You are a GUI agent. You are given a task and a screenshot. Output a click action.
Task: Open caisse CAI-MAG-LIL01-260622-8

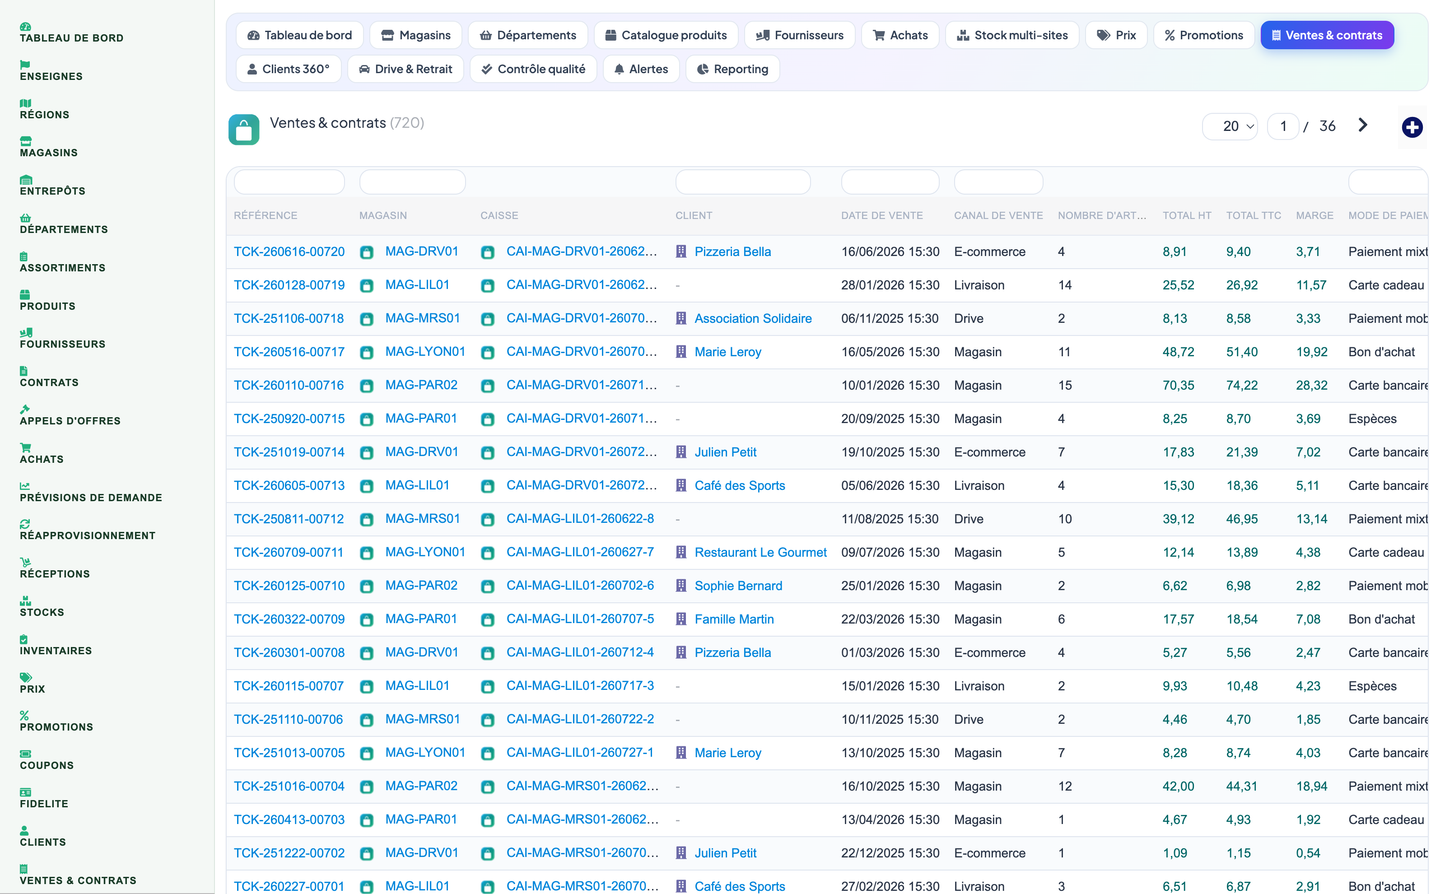pyautogui.click(x=580, y=519)
